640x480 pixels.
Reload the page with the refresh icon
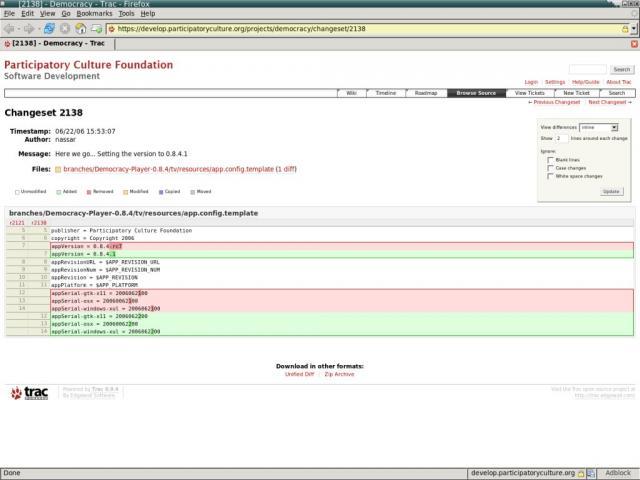coord(49,29)
